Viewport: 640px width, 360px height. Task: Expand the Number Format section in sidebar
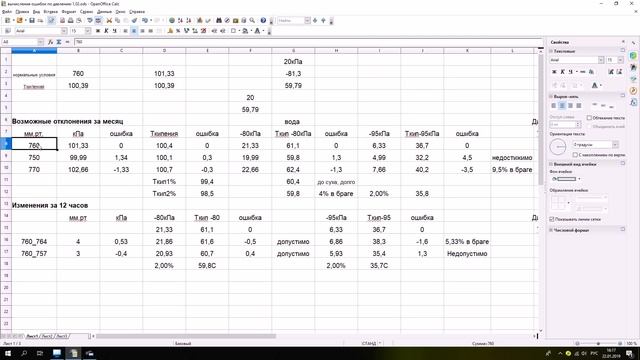[x=551, y=230]
